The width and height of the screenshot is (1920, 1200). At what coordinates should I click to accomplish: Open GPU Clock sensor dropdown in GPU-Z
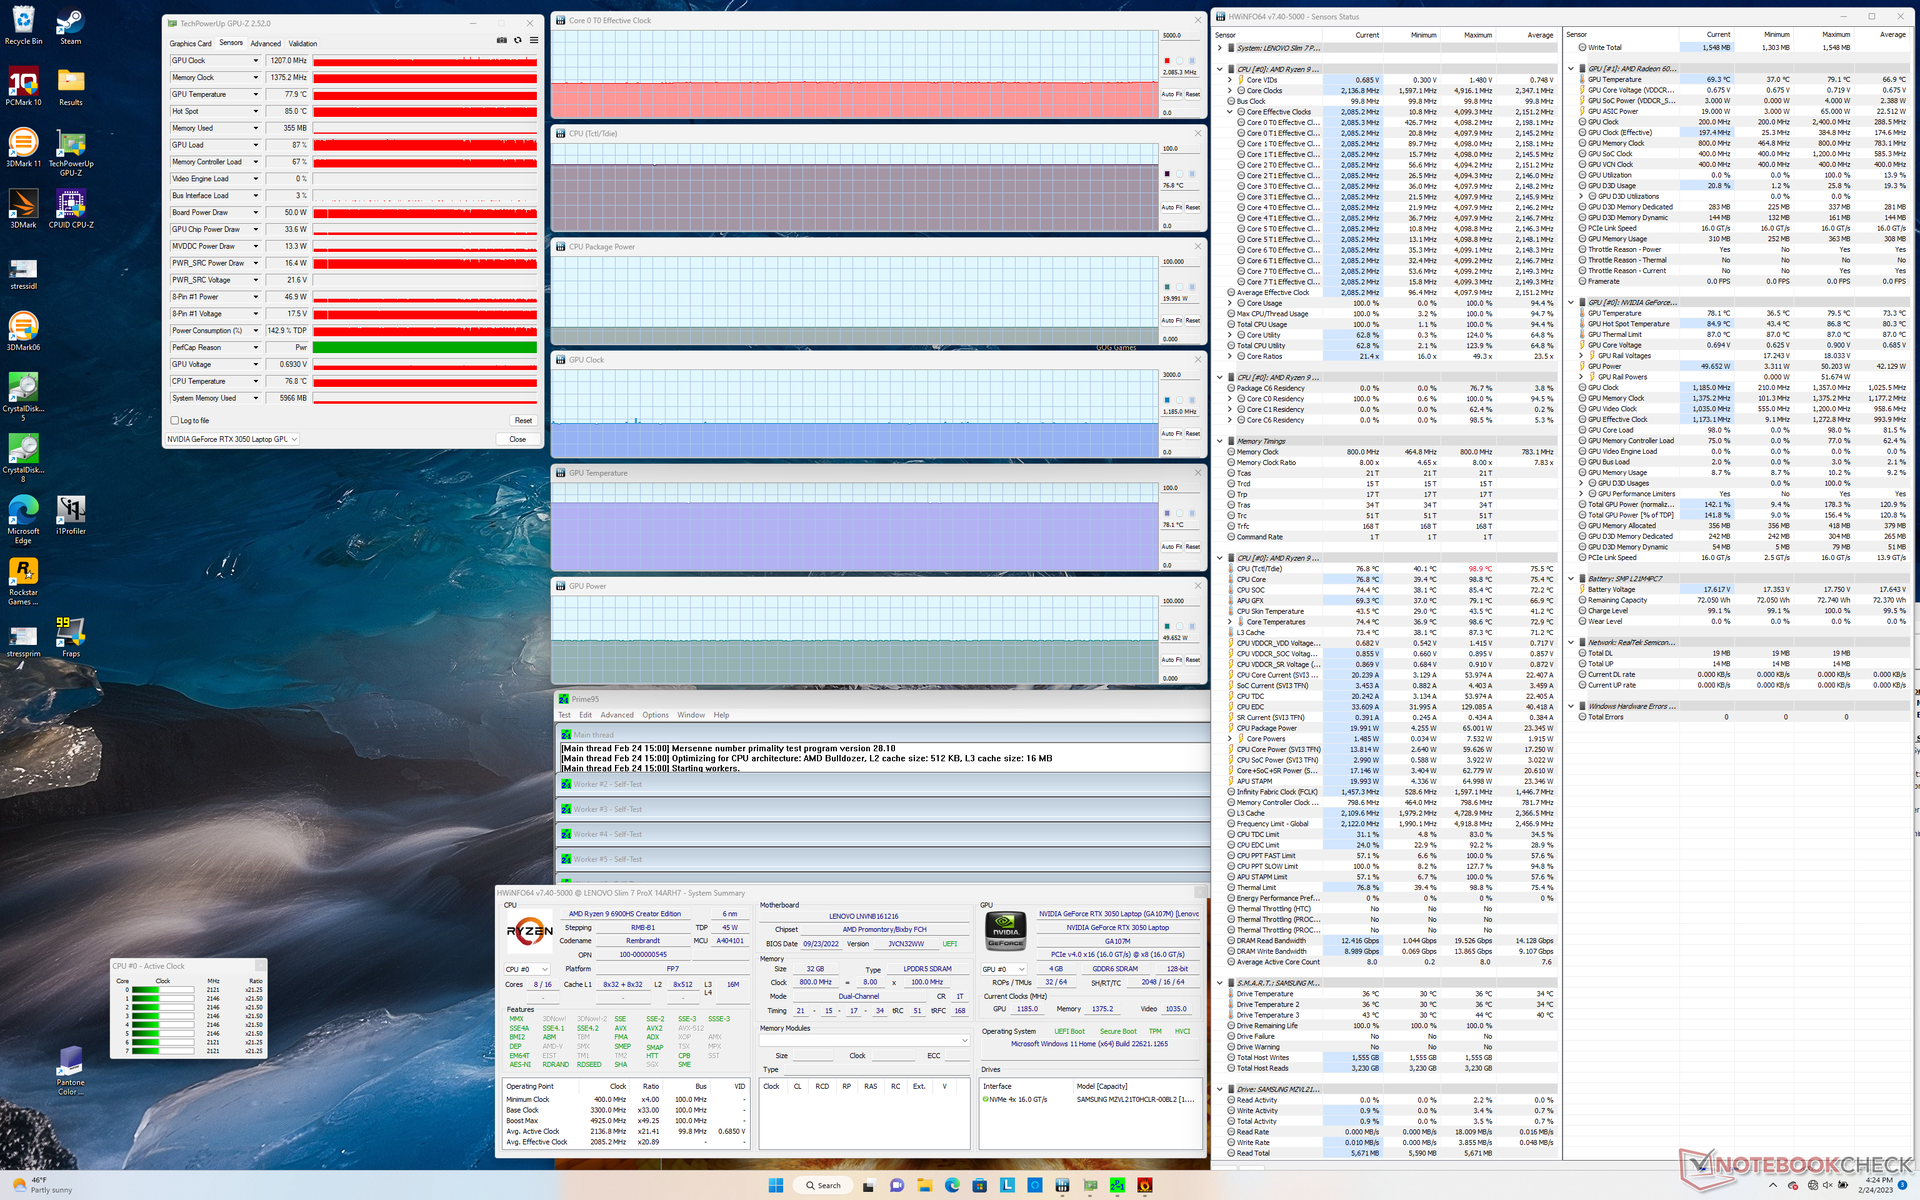coord(256,61)
